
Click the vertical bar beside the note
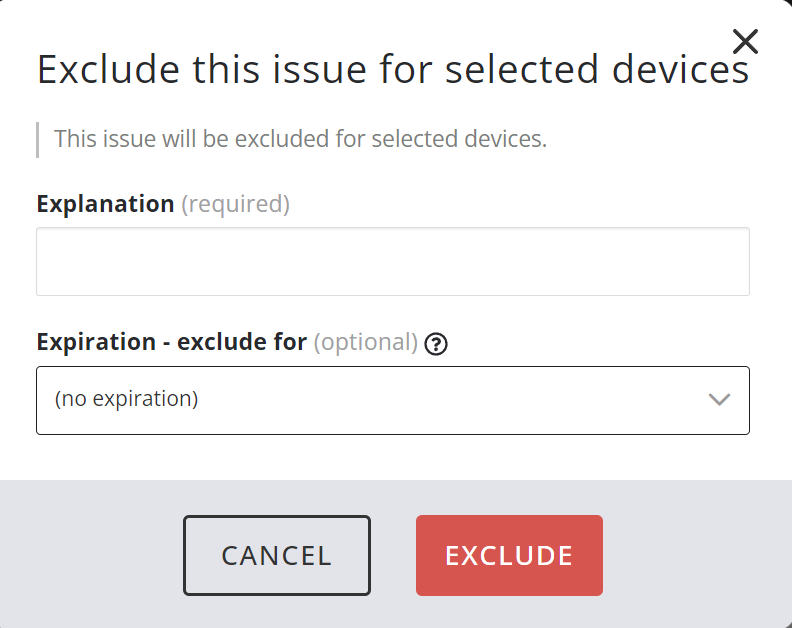pos(37,139)
